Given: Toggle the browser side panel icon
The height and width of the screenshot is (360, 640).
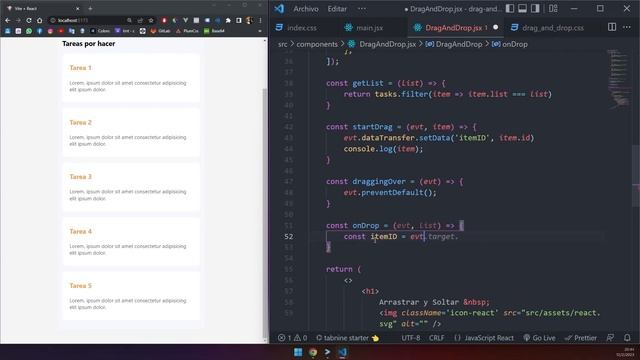Looking at the screenshot, I should pyautogui.click(x=238, y=20).
